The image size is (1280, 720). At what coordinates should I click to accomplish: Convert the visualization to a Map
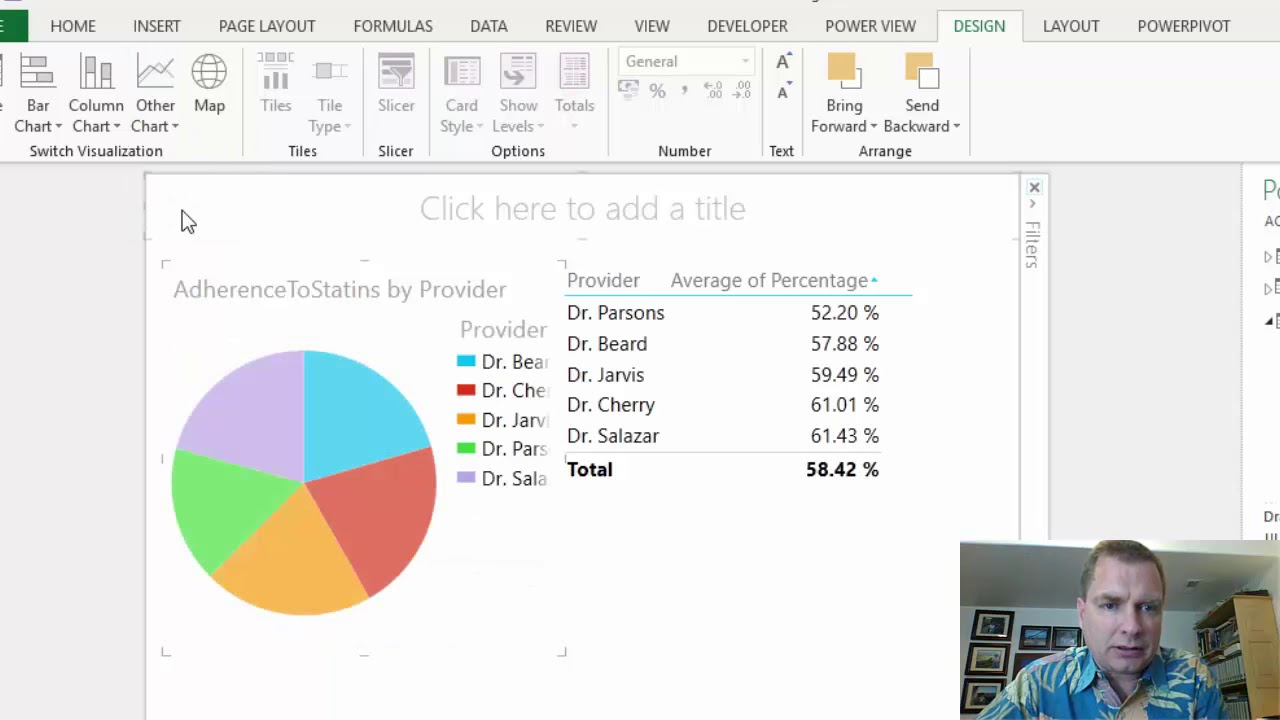[209, 85]
